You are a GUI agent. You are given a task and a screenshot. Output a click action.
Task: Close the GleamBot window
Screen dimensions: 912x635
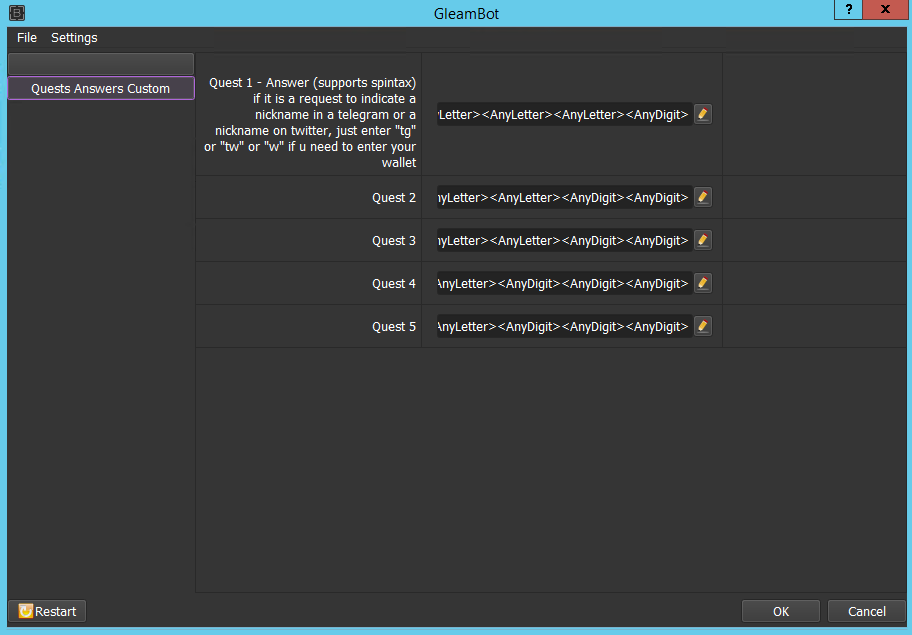(885, 10)
